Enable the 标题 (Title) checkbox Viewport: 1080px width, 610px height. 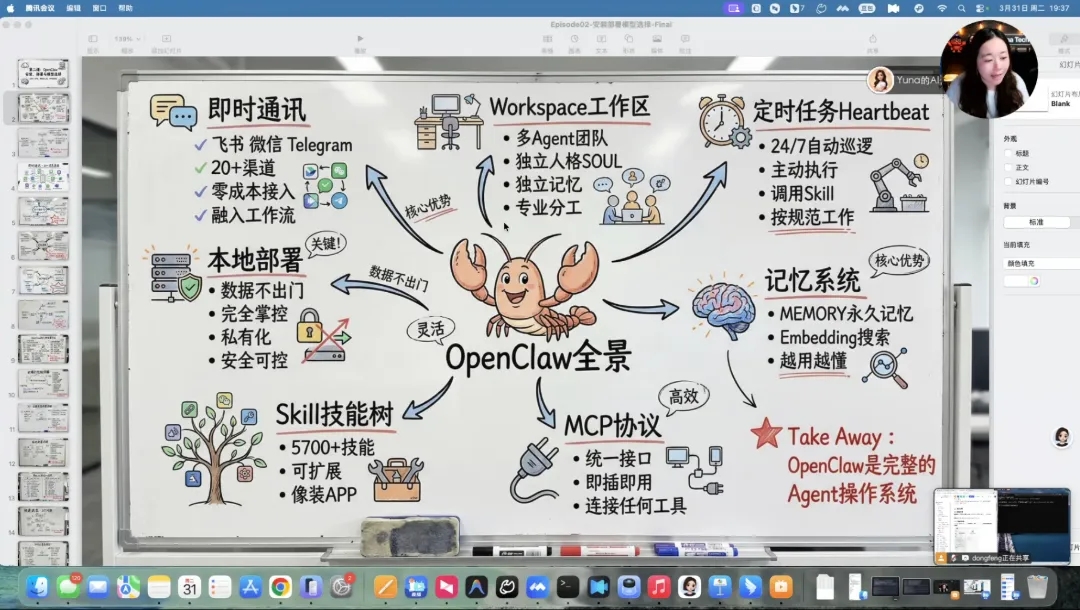[1008, 153]
